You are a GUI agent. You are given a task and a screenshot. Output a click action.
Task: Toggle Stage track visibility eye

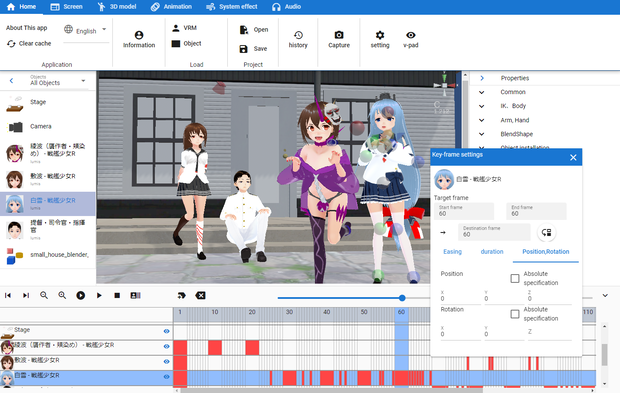point(166,331)
